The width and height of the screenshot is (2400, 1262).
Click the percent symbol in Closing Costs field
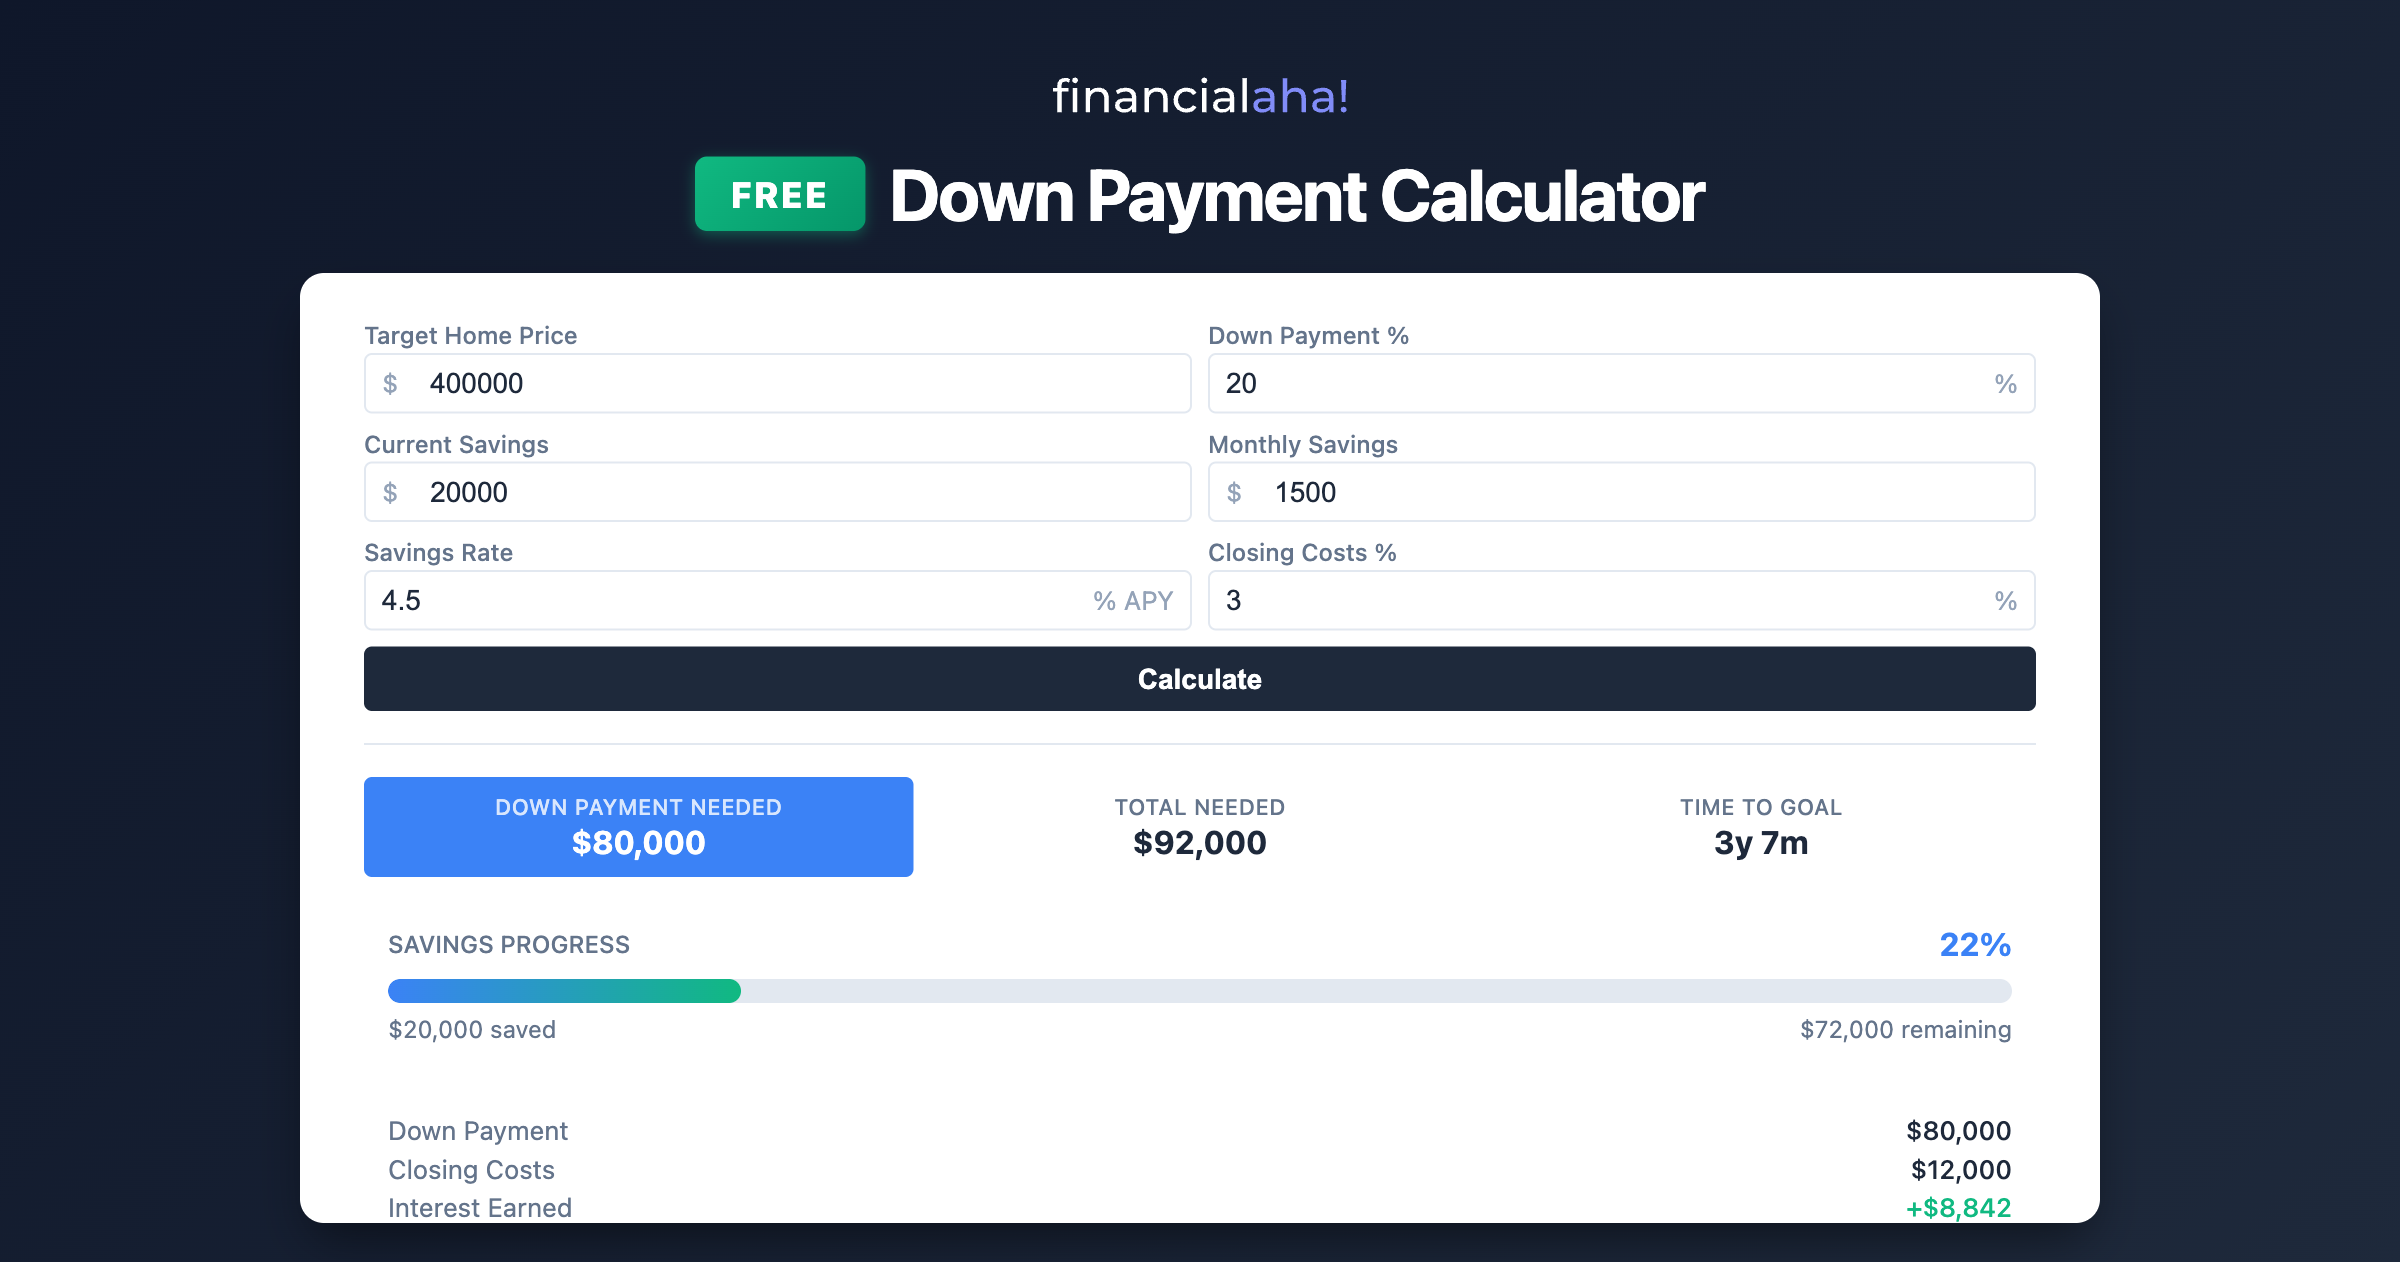[2006, 600]
